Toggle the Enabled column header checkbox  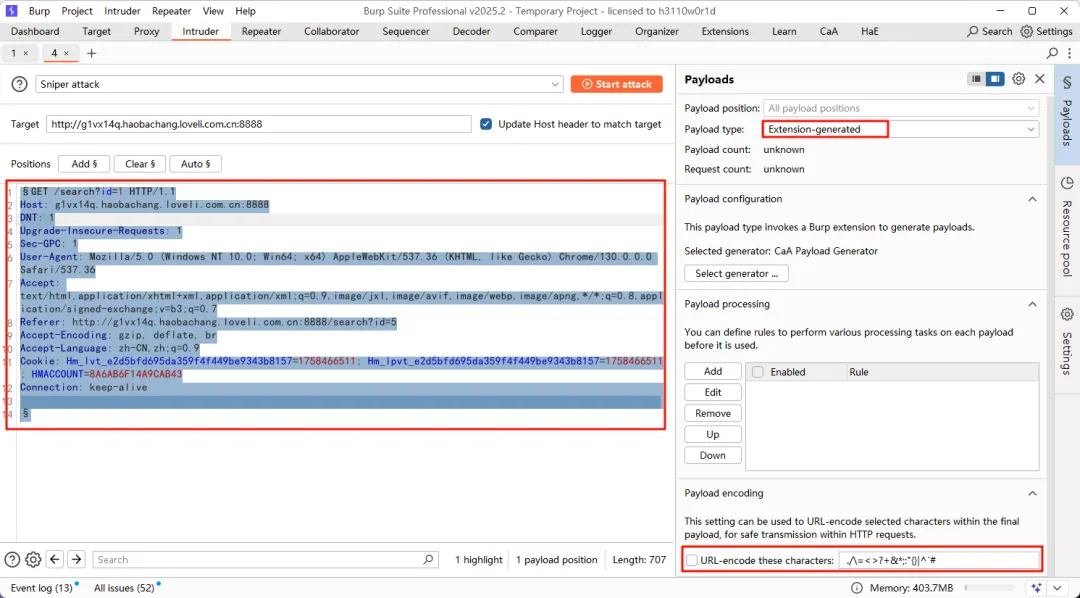(758, 372)
